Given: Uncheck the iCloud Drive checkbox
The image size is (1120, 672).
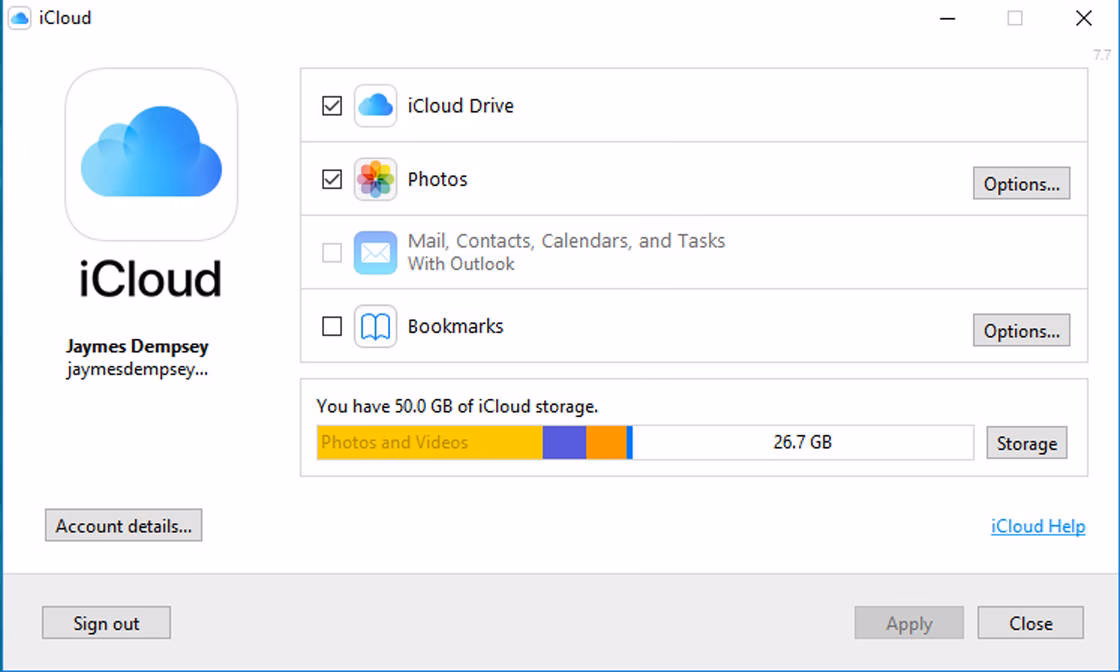Looking at the screenshot, I should [332, 104].
